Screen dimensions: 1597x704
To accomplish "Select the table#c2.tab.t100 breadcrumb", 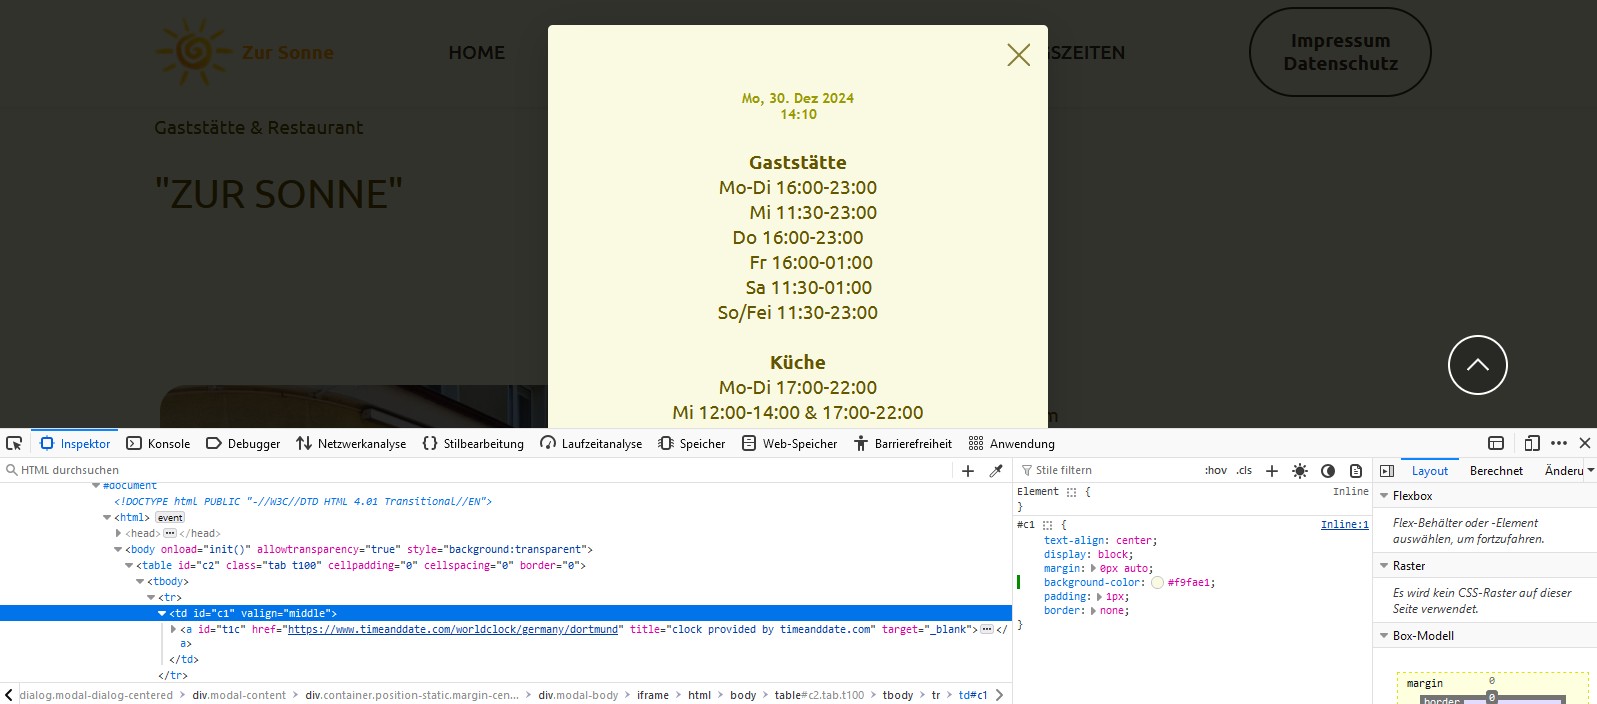I will click(819, 695).
